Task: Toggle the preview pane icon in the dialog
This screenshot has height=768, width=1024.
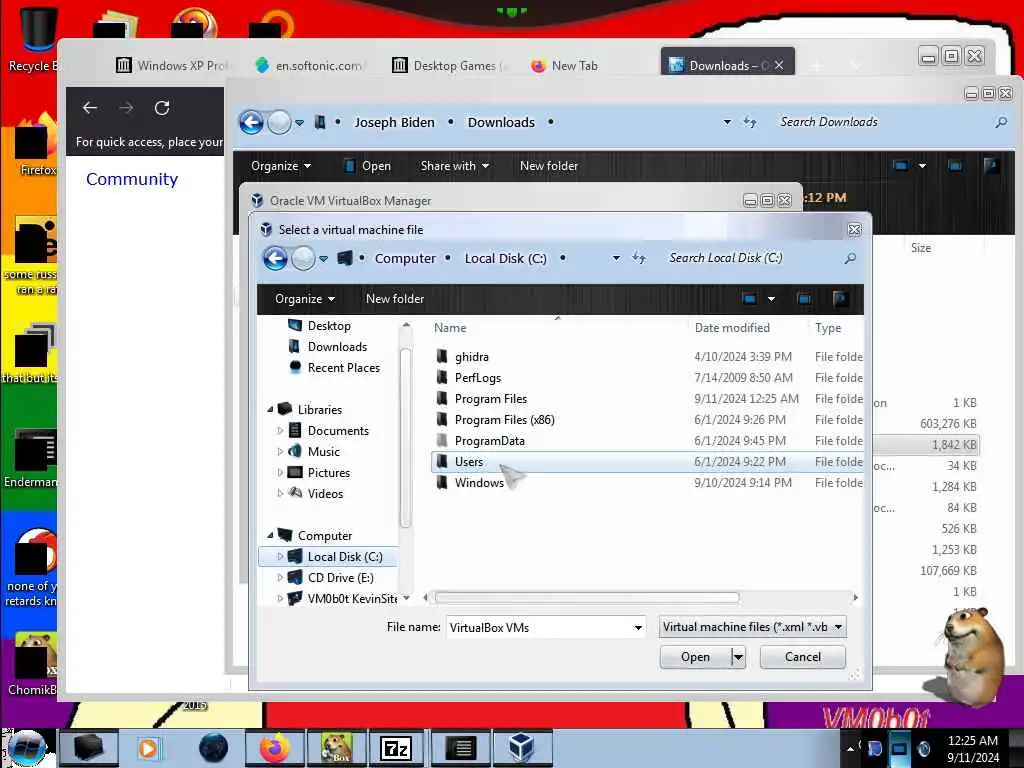Action: click(804, 299)
